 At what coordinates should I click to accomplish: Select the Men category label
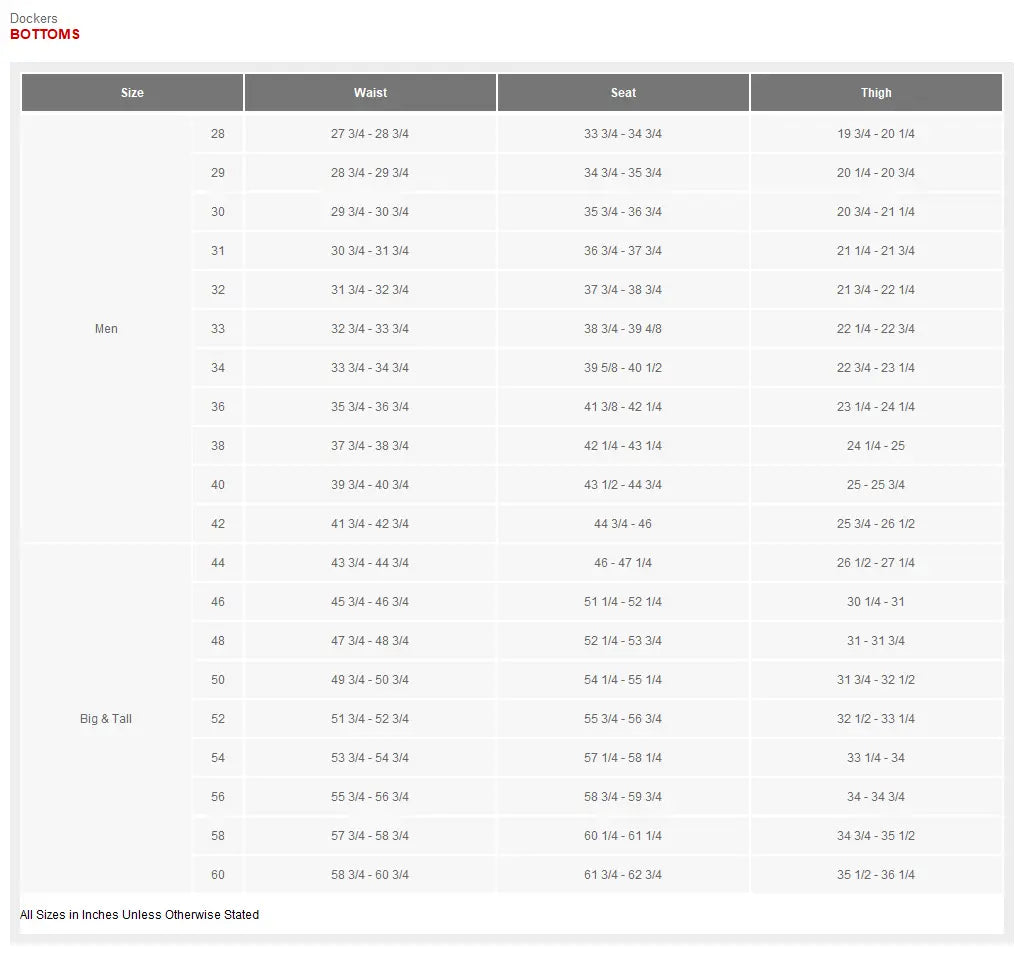pyautogui.click(x=106, y=329)
